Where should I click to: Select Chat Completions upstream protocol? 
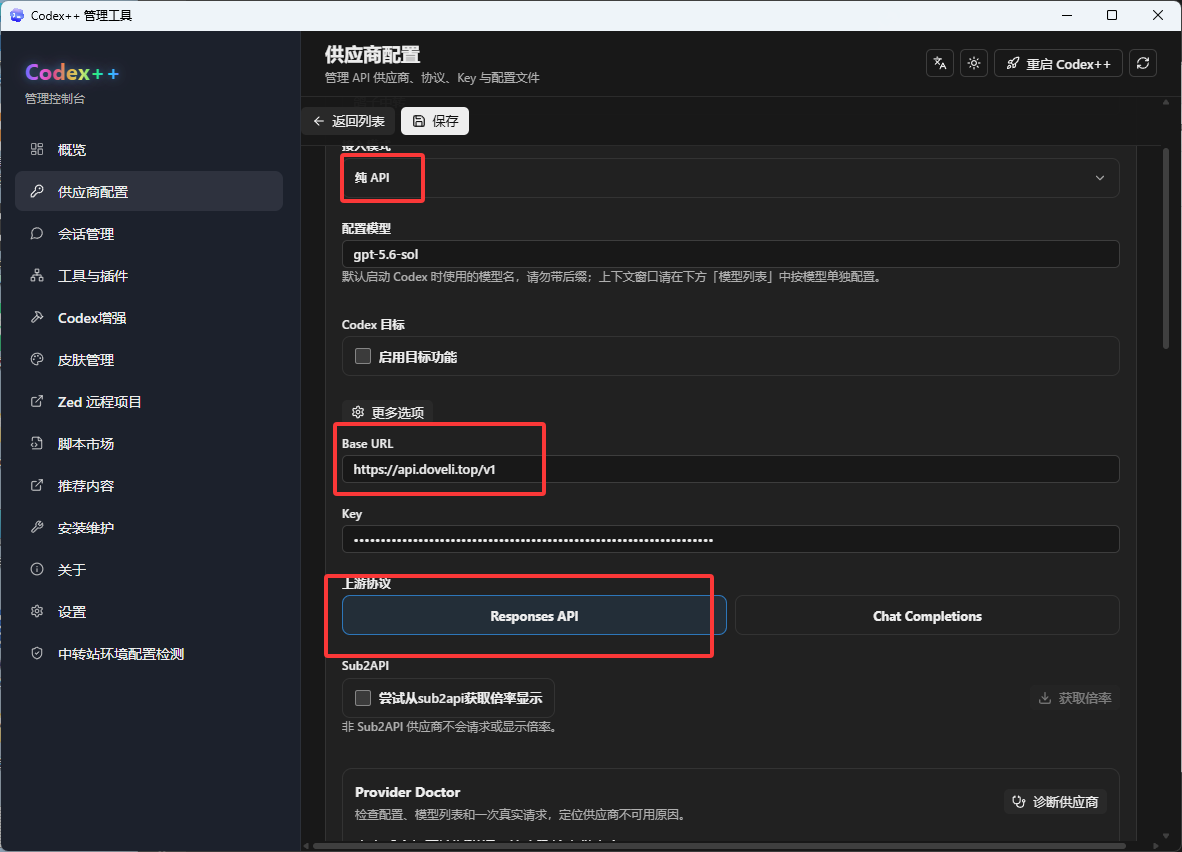pyautogui.click(x=927, y=616)
